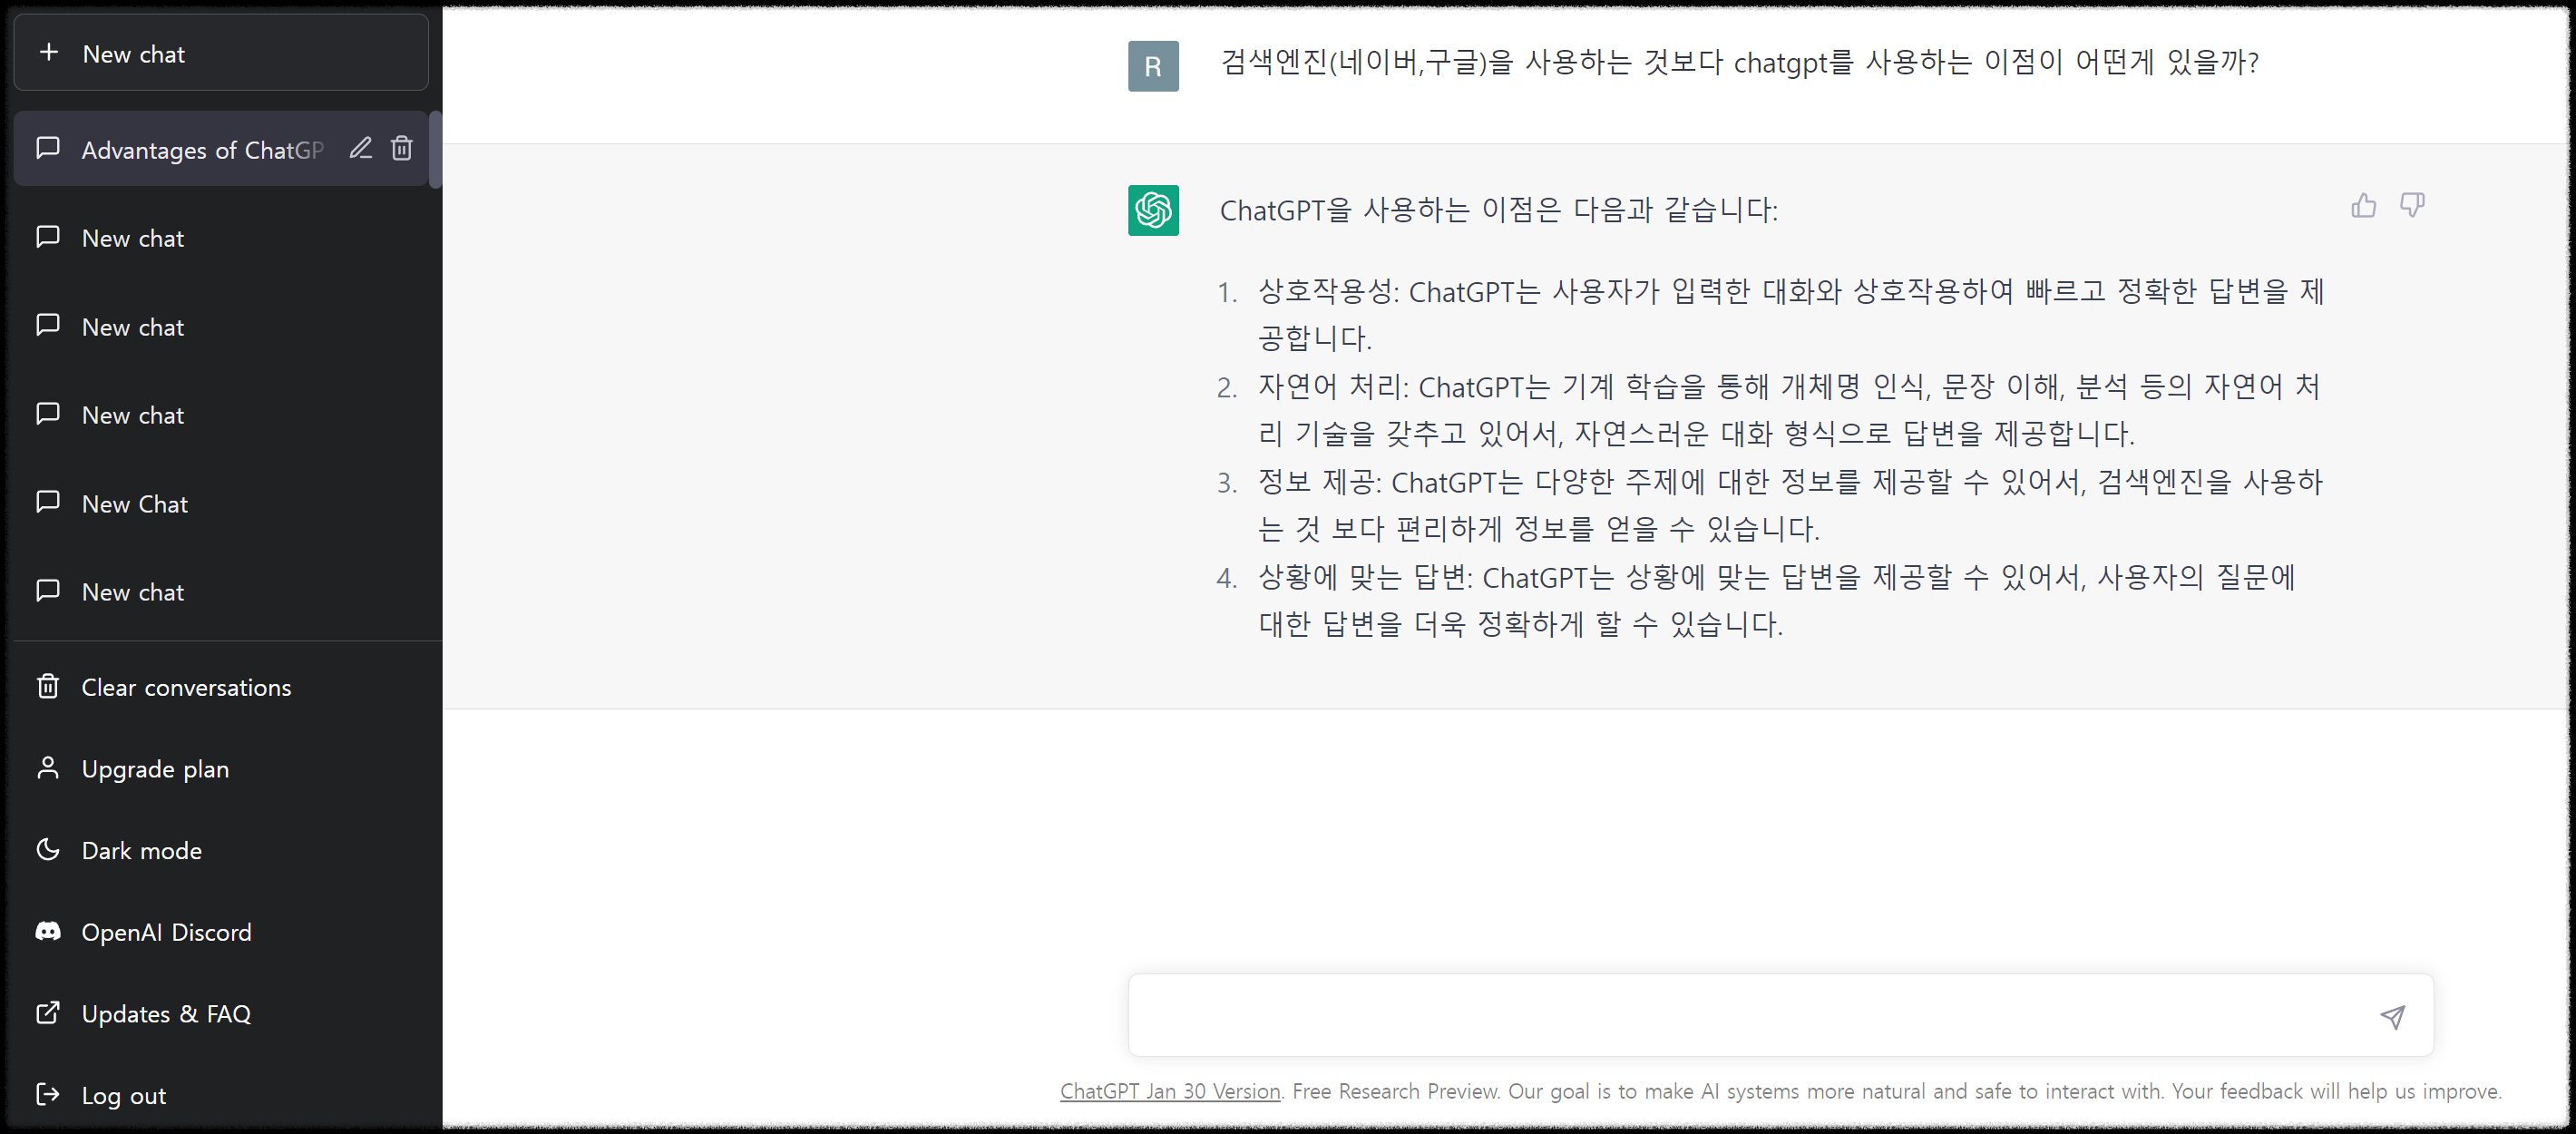Click the message input field
Viewport: 2576px width, 1134px height.
pyautogui.click(x=1780, y=1016)
